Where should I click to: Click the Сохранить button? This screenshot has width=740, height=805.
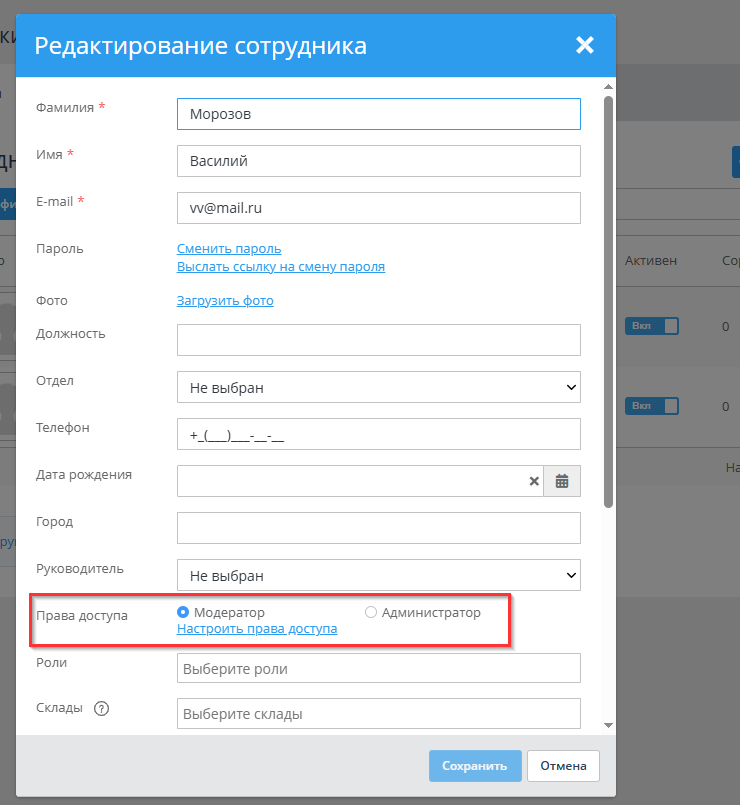(475, 765)
